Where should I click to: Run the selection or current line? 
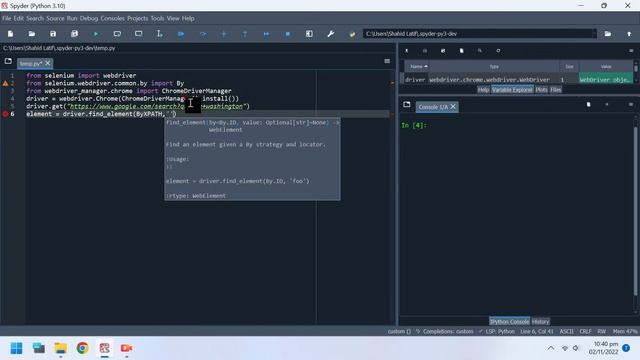[x=160, y=34]
